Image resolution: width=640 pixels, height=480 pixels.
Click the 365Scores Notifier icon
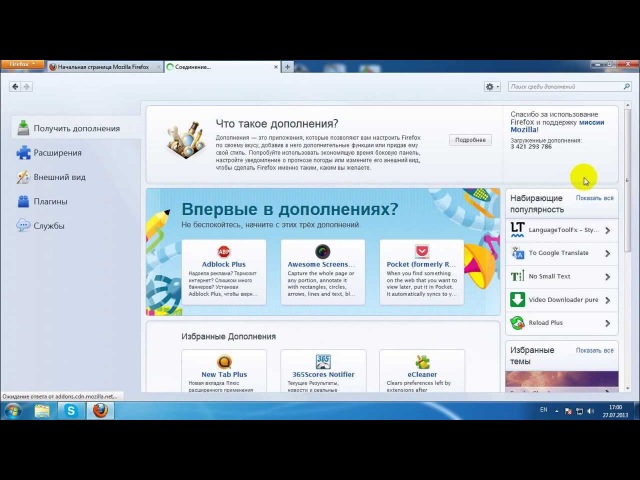[323, 362]
